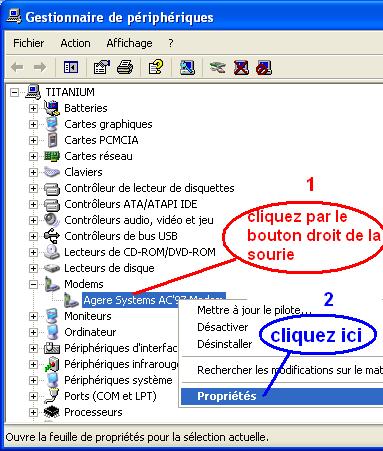This screenshot has height=451, width=383.
Task: Select the Périphériques infrarouge label
Action: pyautogui.click(x=122, y=364)
